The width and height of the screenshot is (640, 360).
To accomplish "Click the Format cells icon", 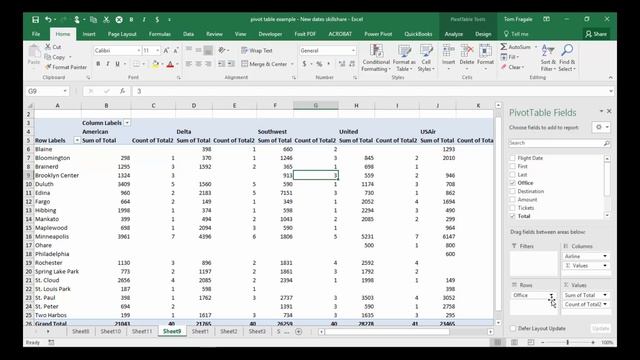I will coord(485,51).
